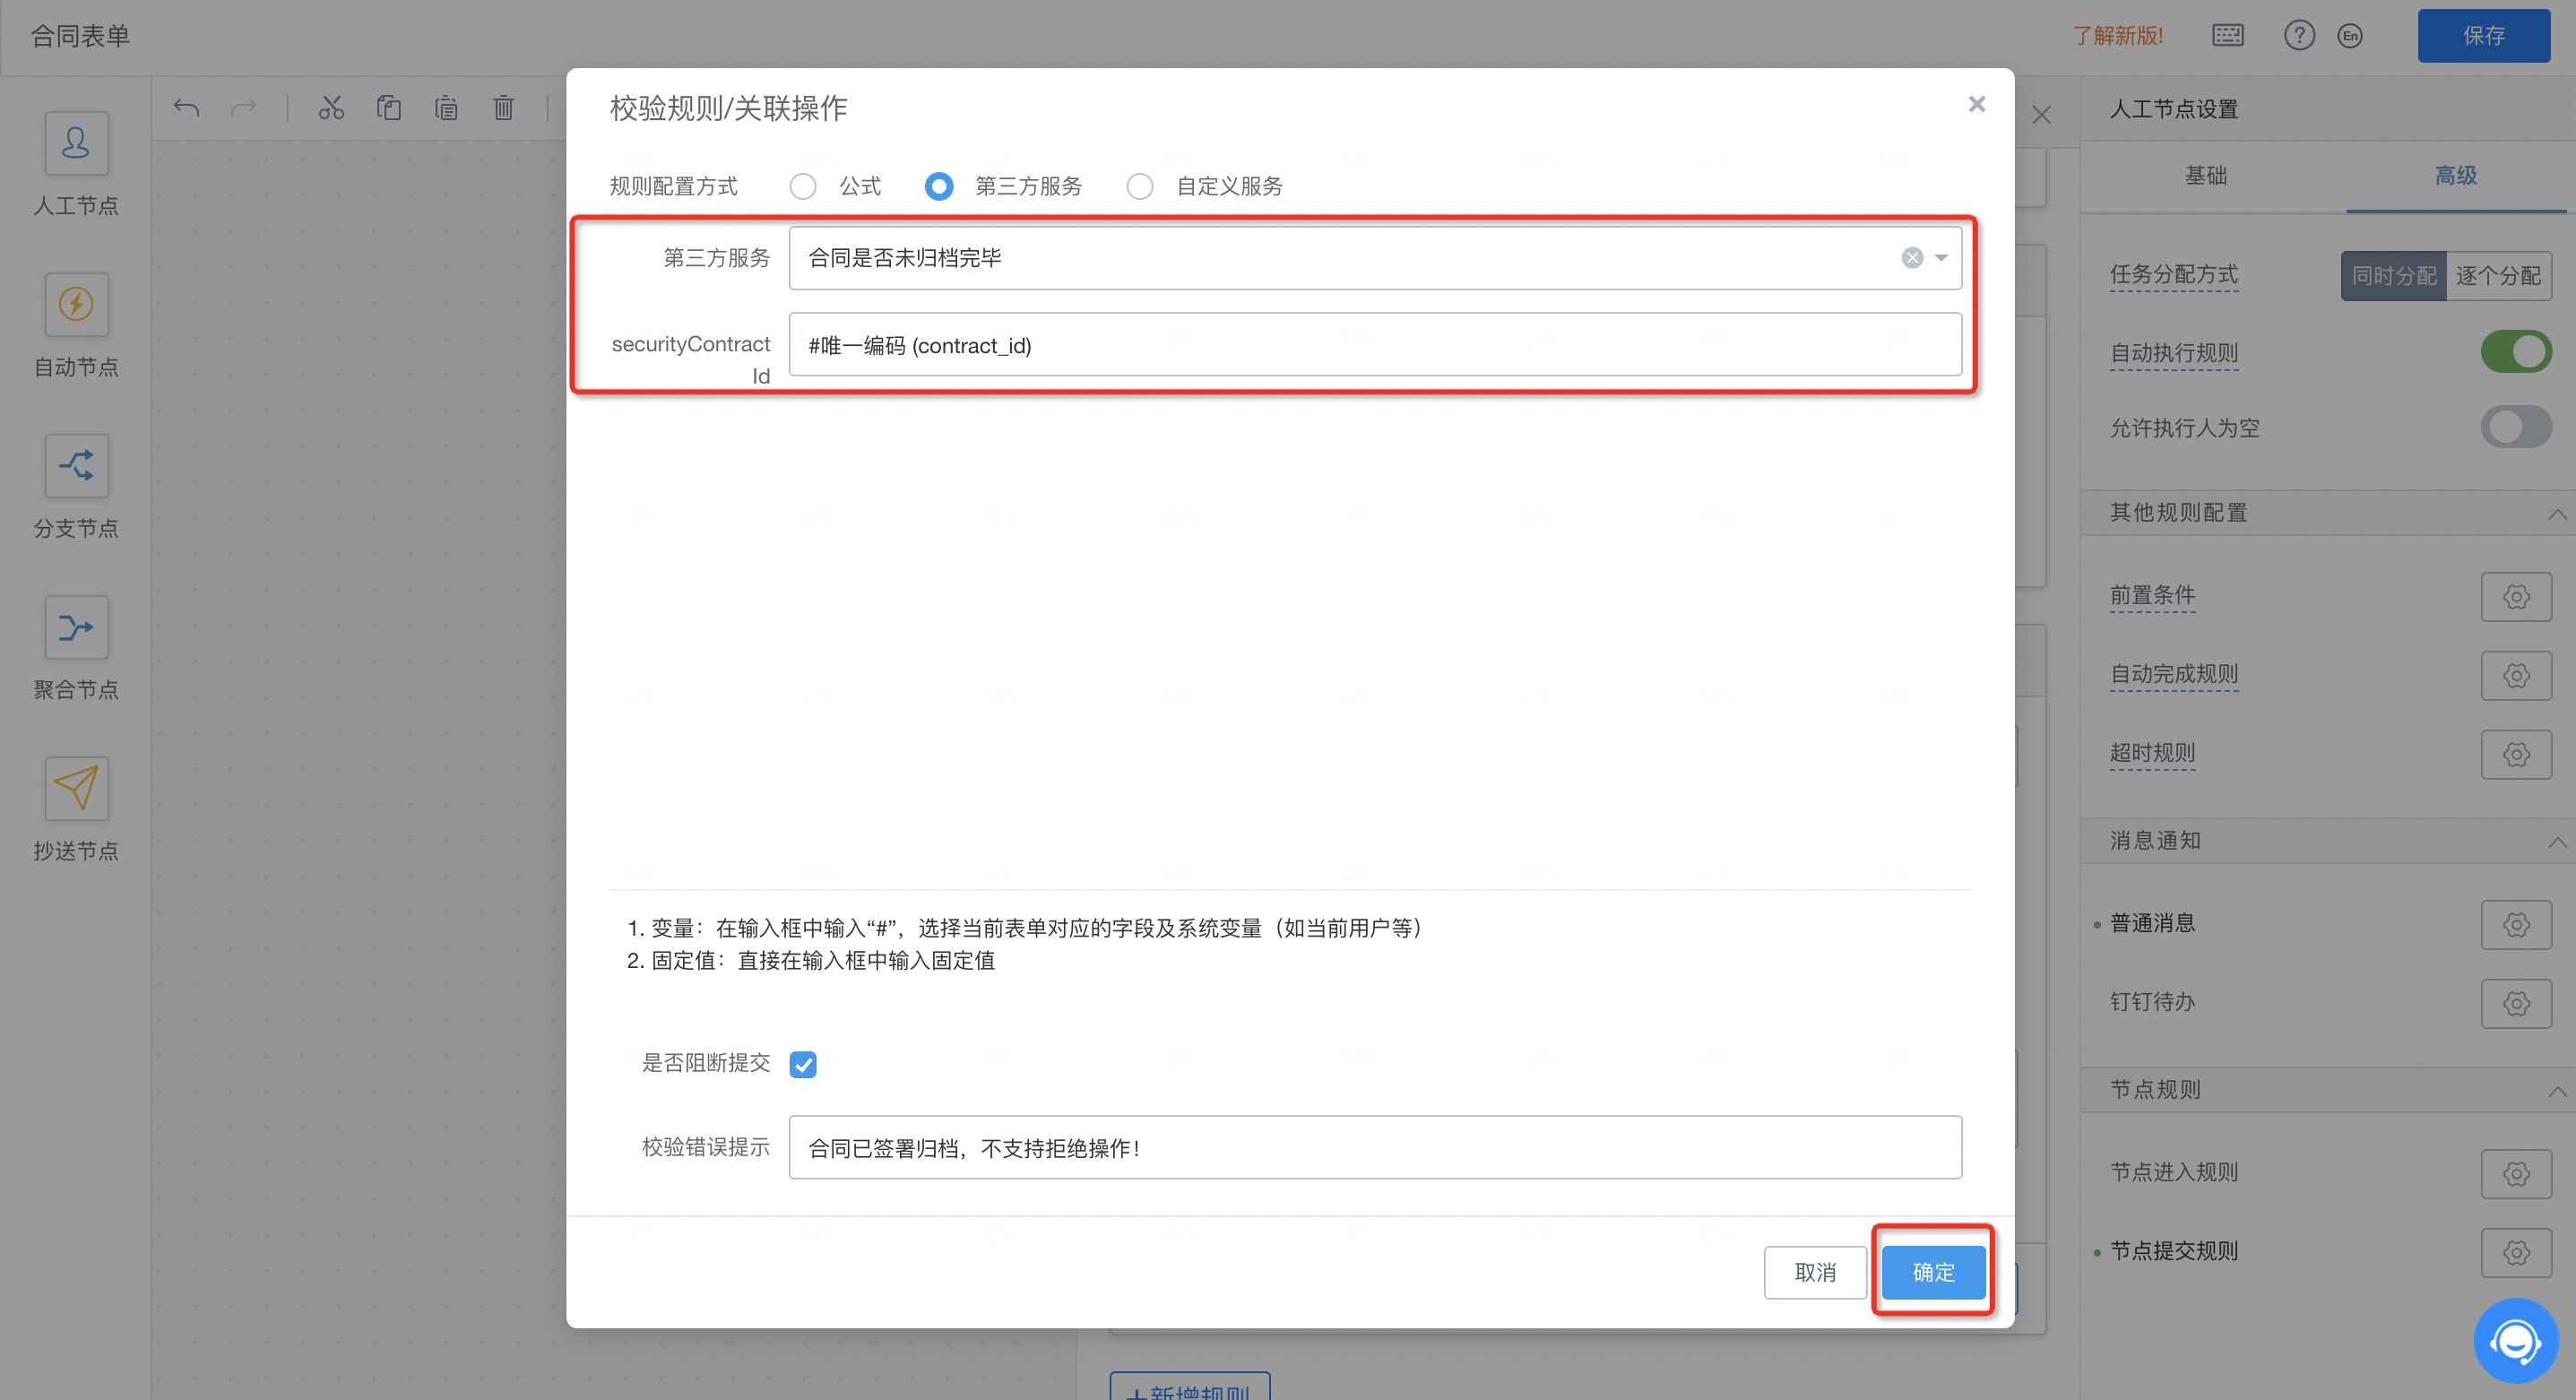Click the trash delete icon
This screenshot has width=2576, height=1400.
click(503, 107)
